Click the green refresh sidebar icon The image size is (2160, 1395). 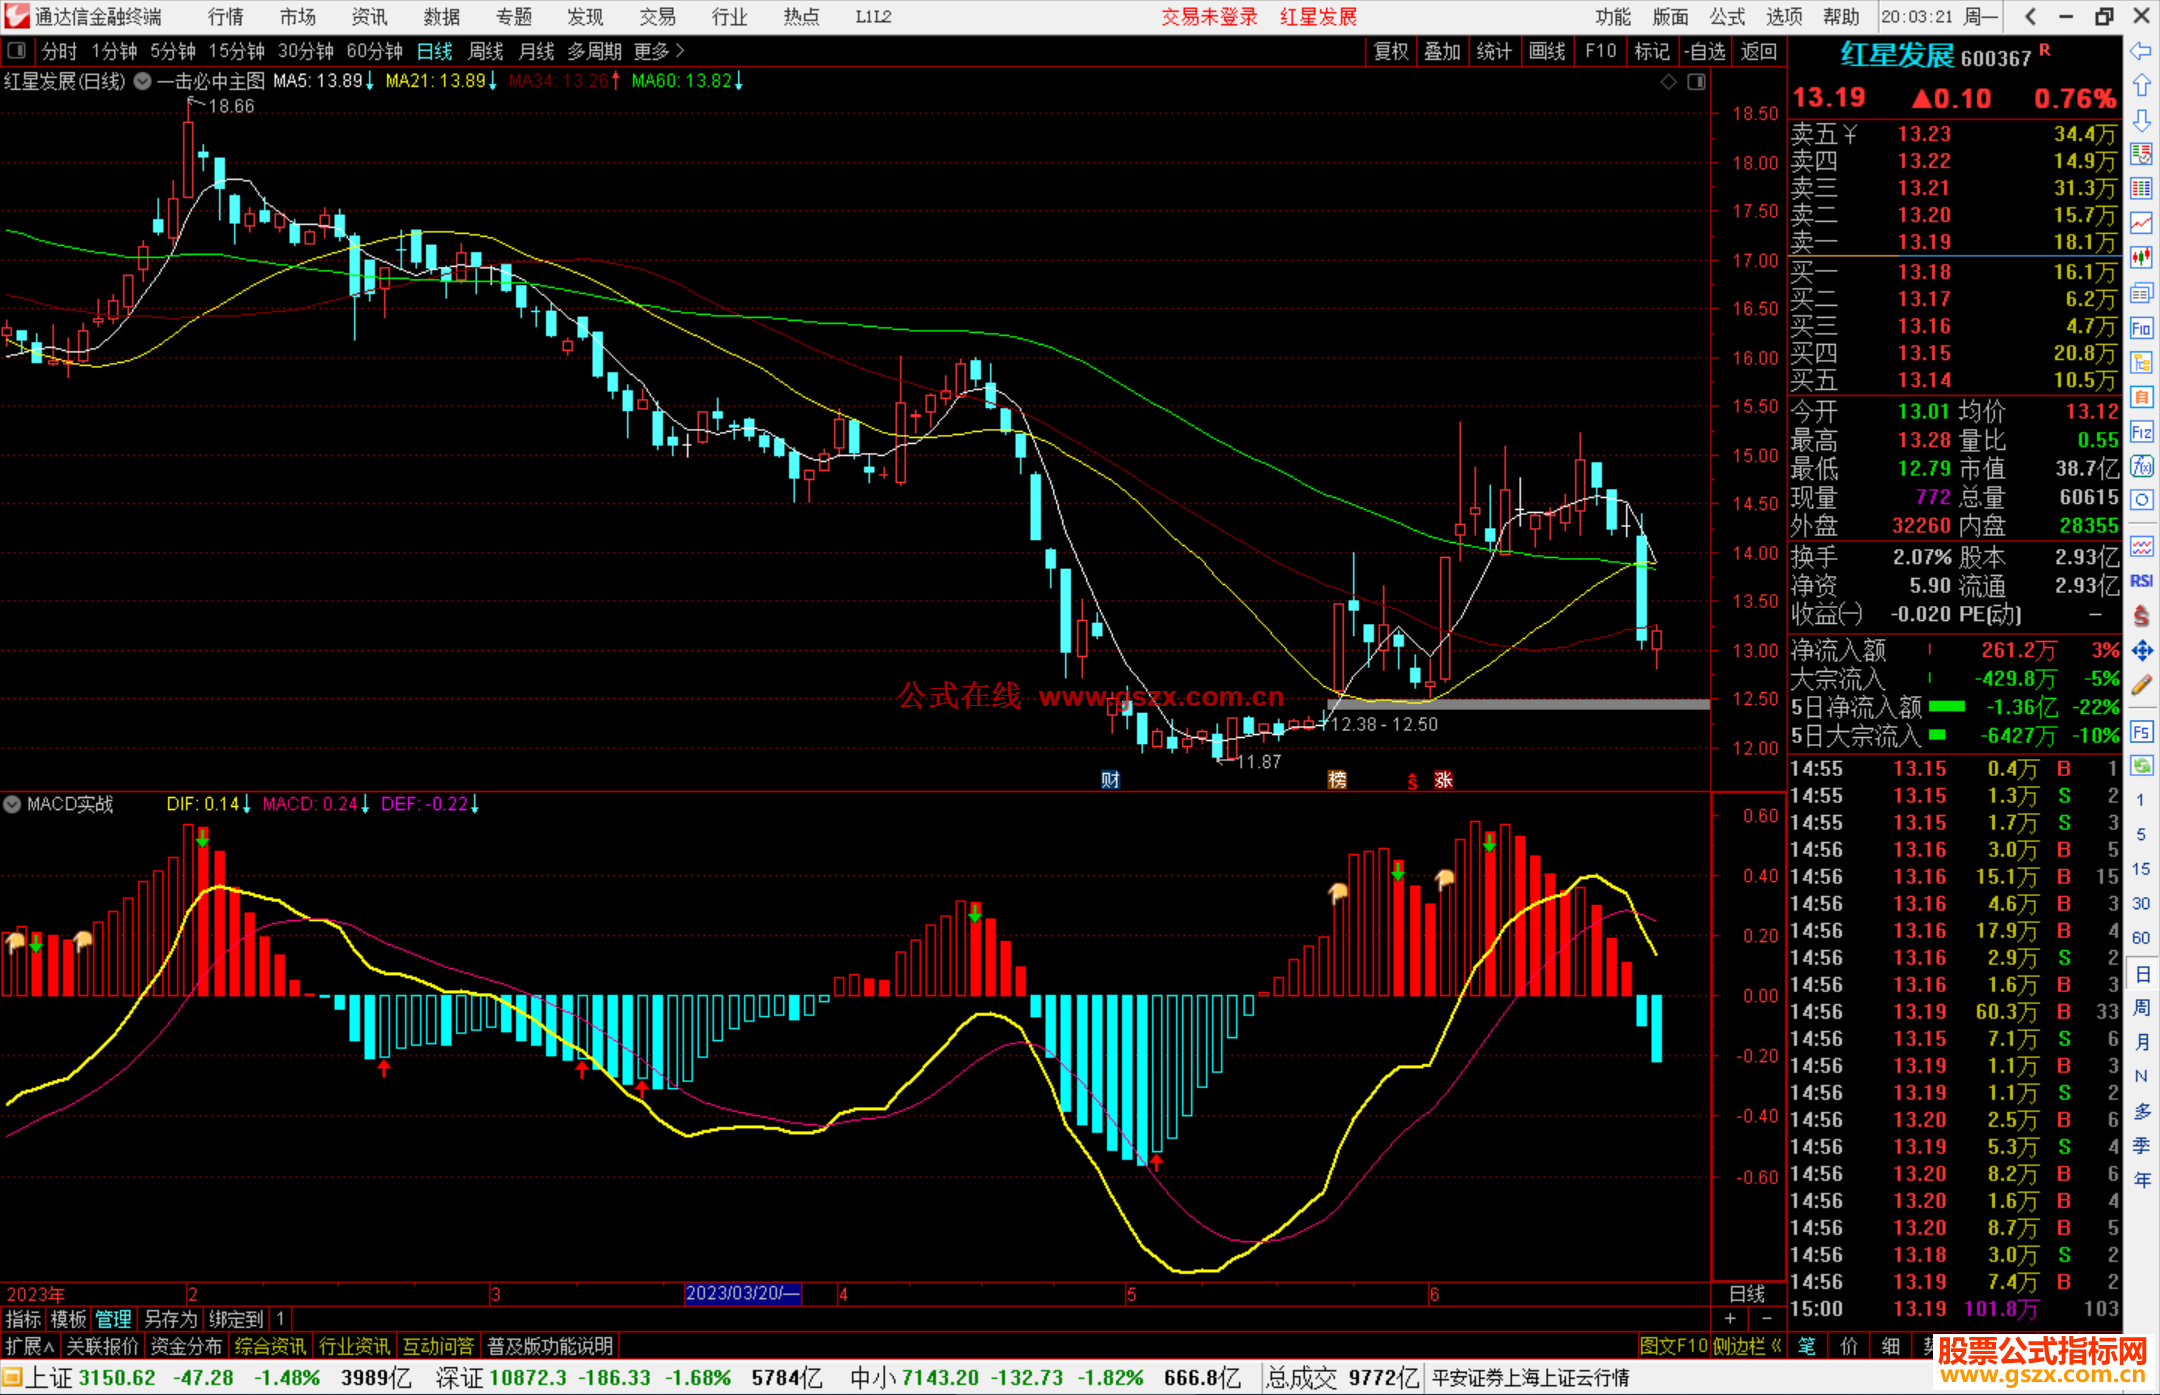2141,766
